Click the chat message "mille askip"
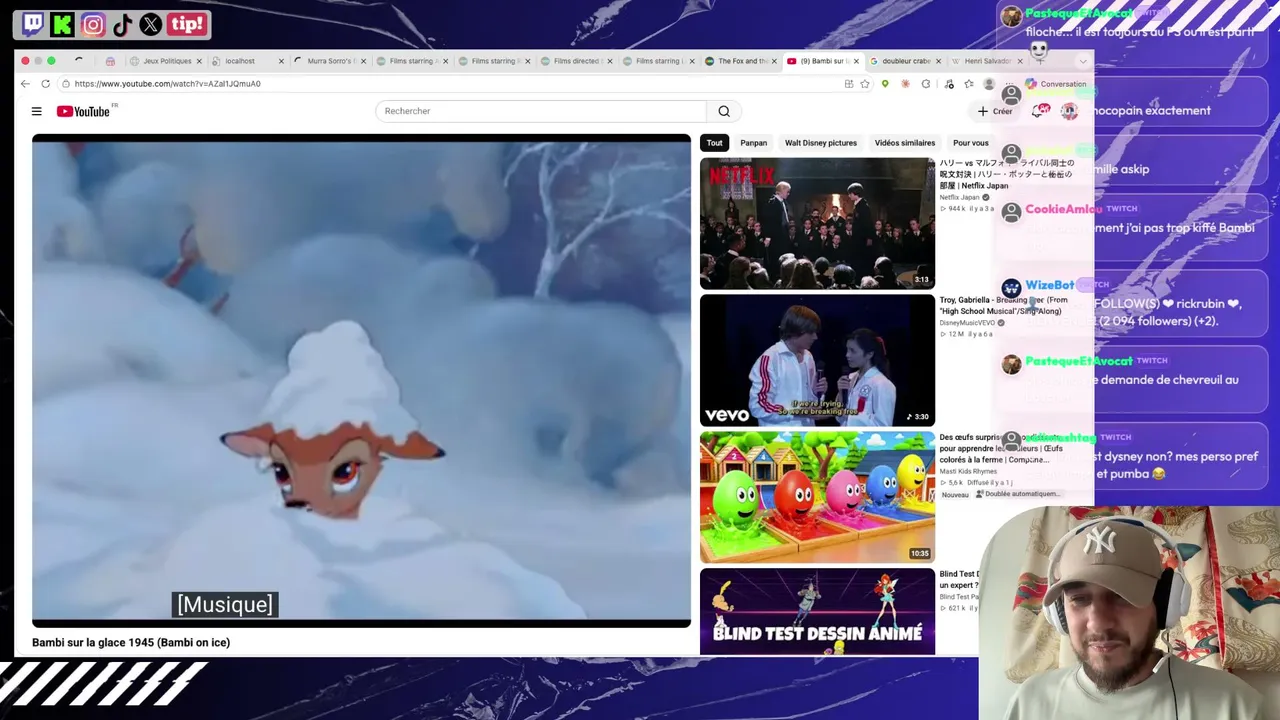The width and height of the screenshot is (1280, 720). point(1121,169)
